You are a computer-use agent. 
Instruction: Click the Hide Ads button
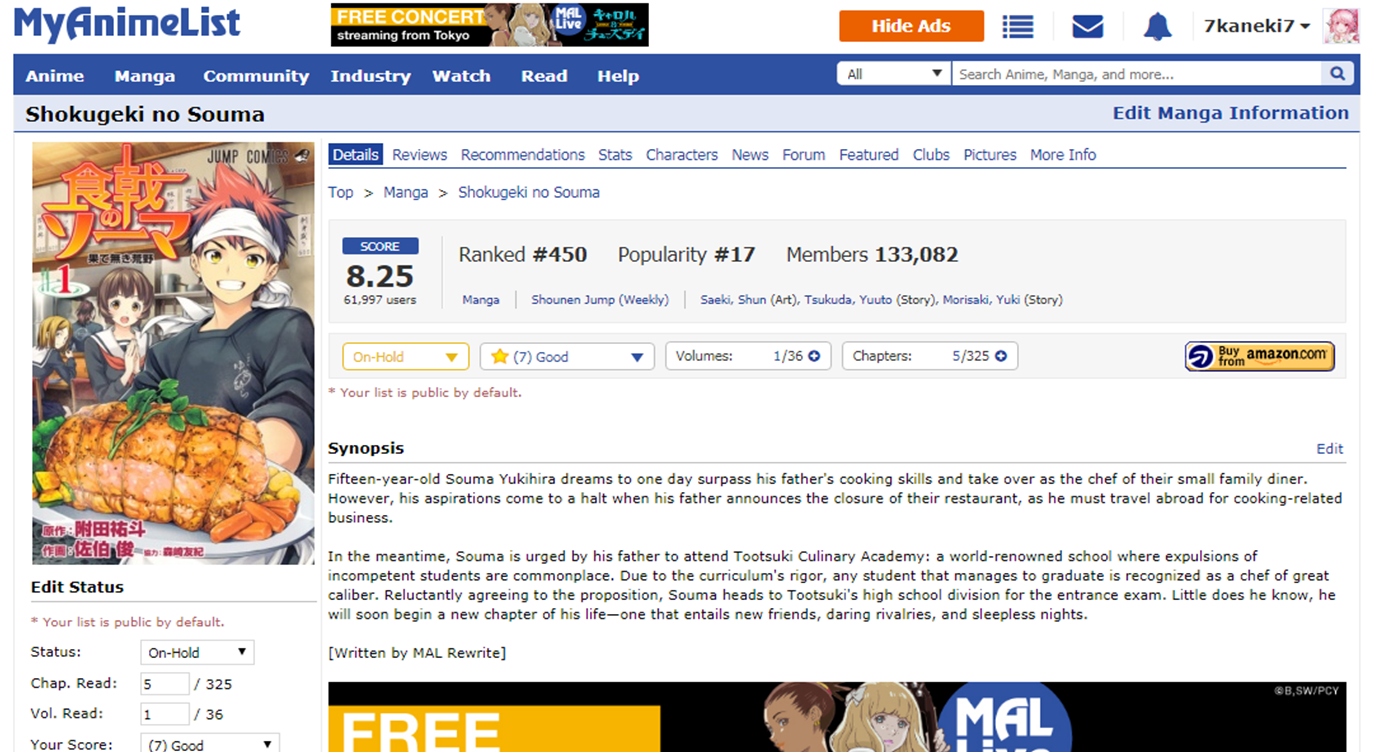coord(911,27)
